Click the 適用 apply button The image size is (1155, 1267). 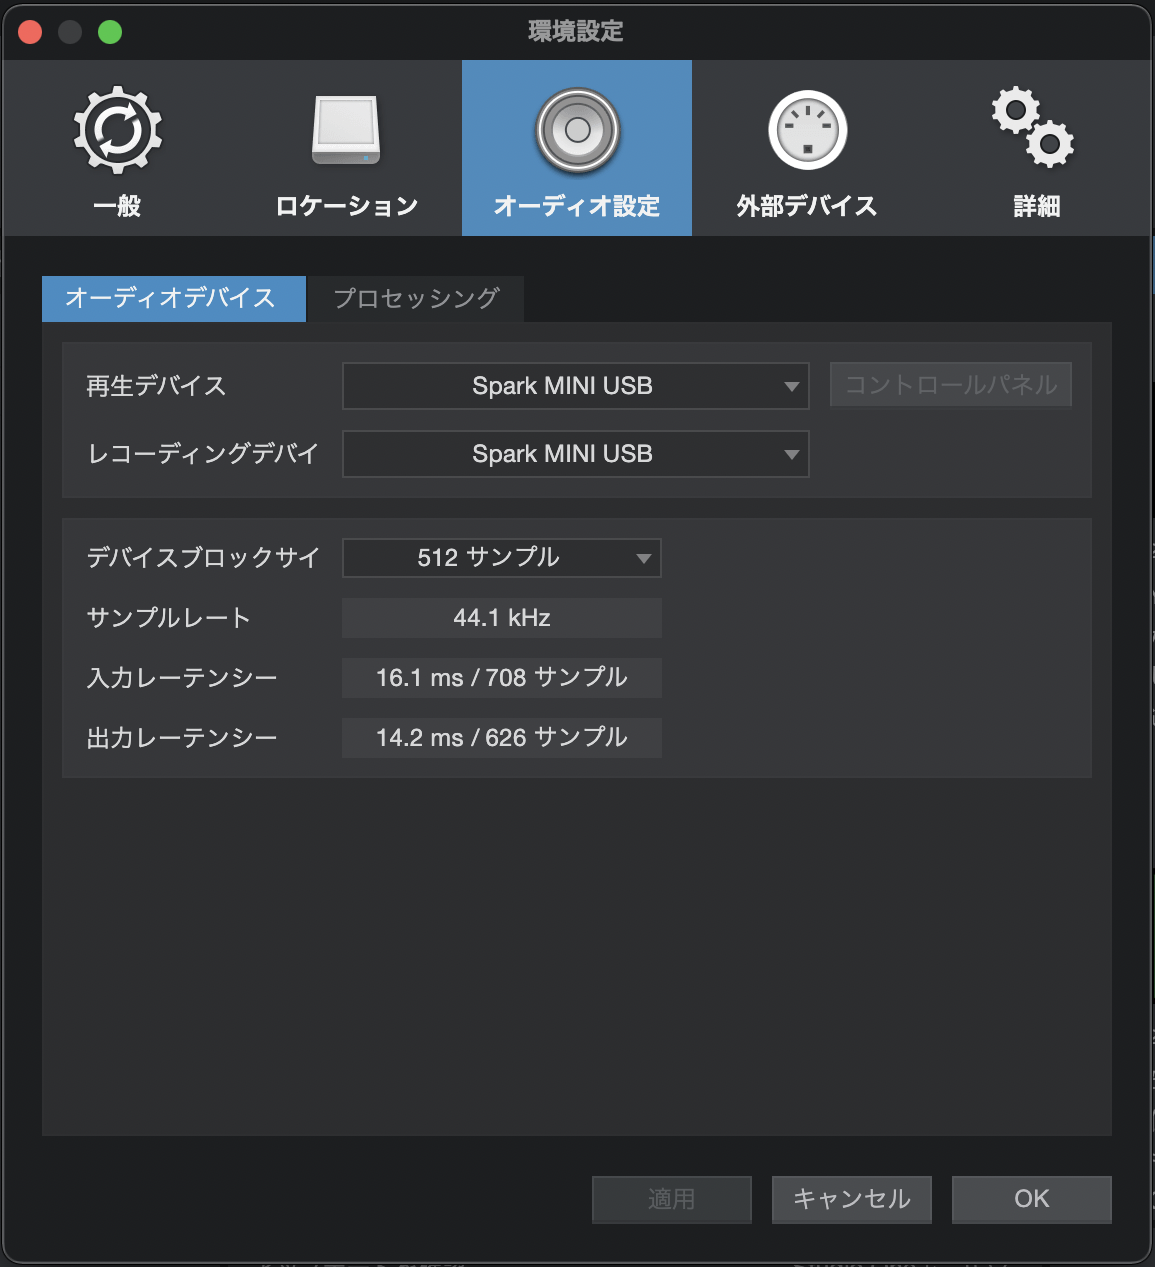tap(671, 1199)
